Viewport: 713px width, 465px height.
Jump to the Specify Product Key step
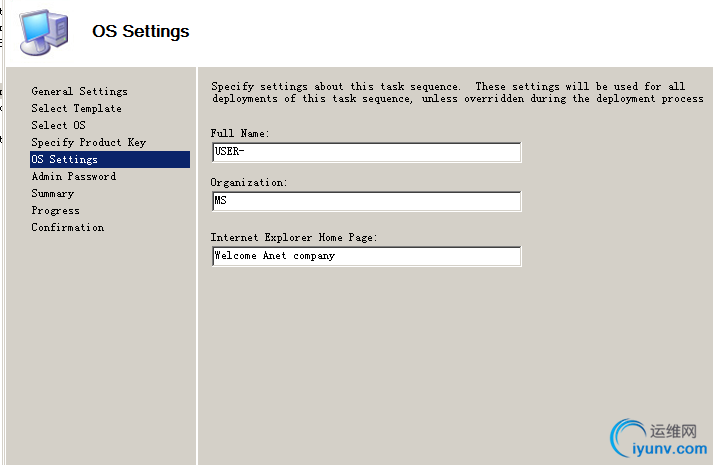coord(88,142)
